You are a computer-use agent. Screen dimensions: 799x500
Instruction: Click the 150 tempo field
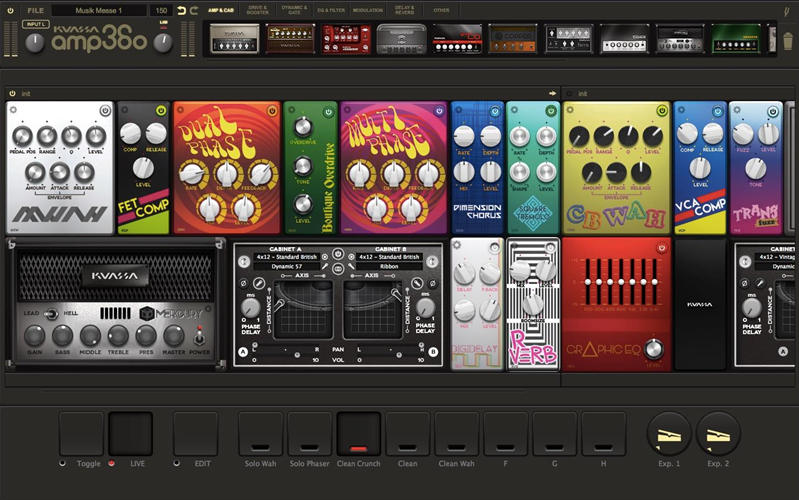point(162,10)
